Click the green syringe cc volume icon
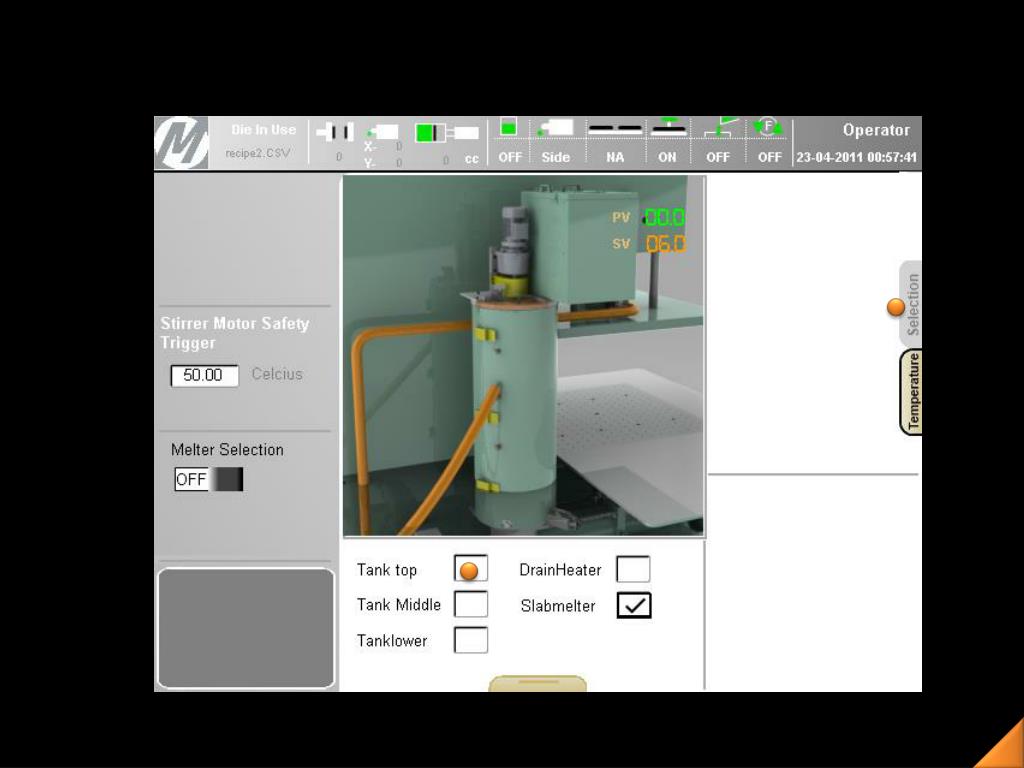Image resolution: width=1024 pixels, height=768 pixels. tap(447, 133)
